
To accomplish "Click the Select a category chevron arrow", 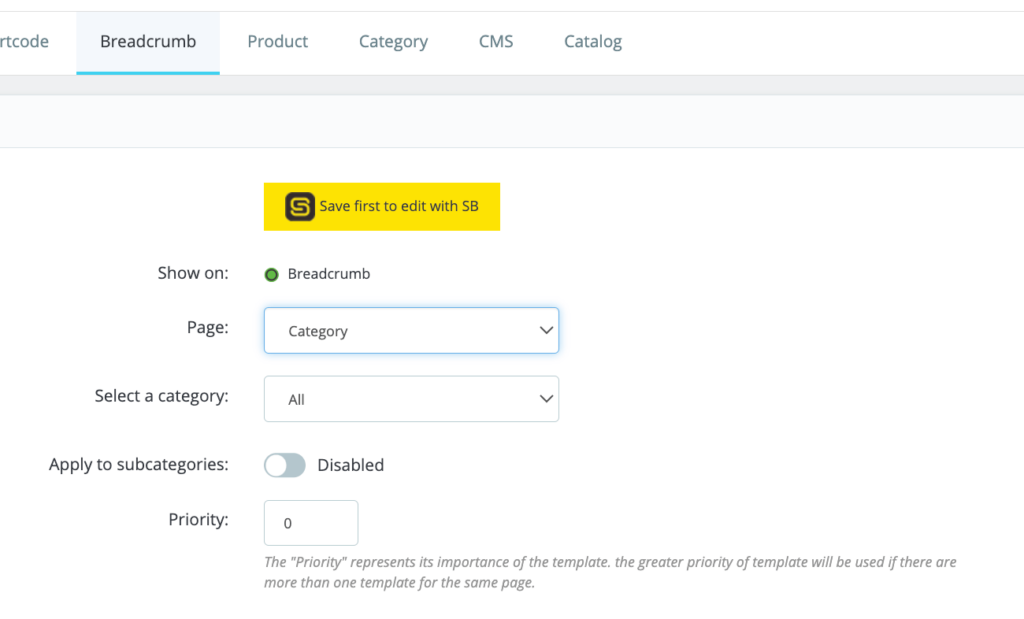I will 546,399.
